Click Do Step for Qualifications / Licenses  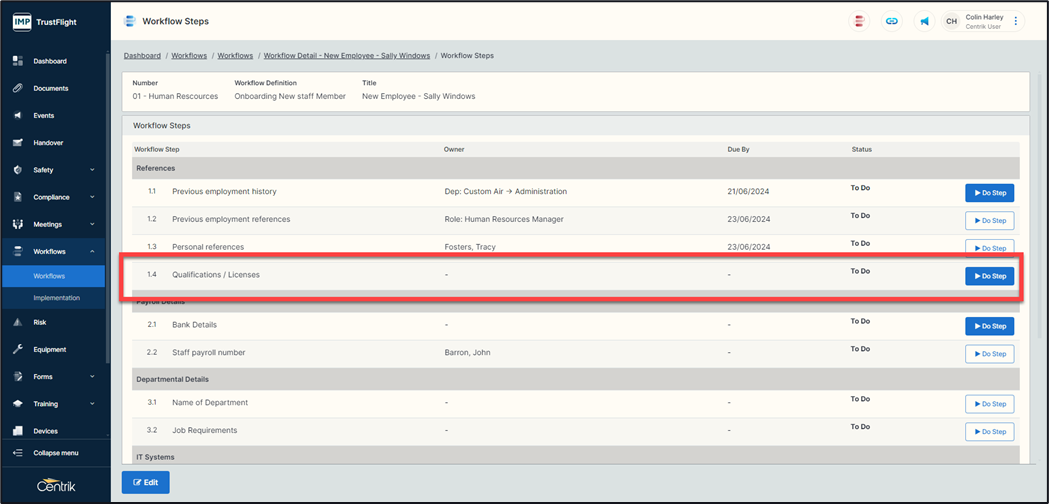(x=989, y=276)
